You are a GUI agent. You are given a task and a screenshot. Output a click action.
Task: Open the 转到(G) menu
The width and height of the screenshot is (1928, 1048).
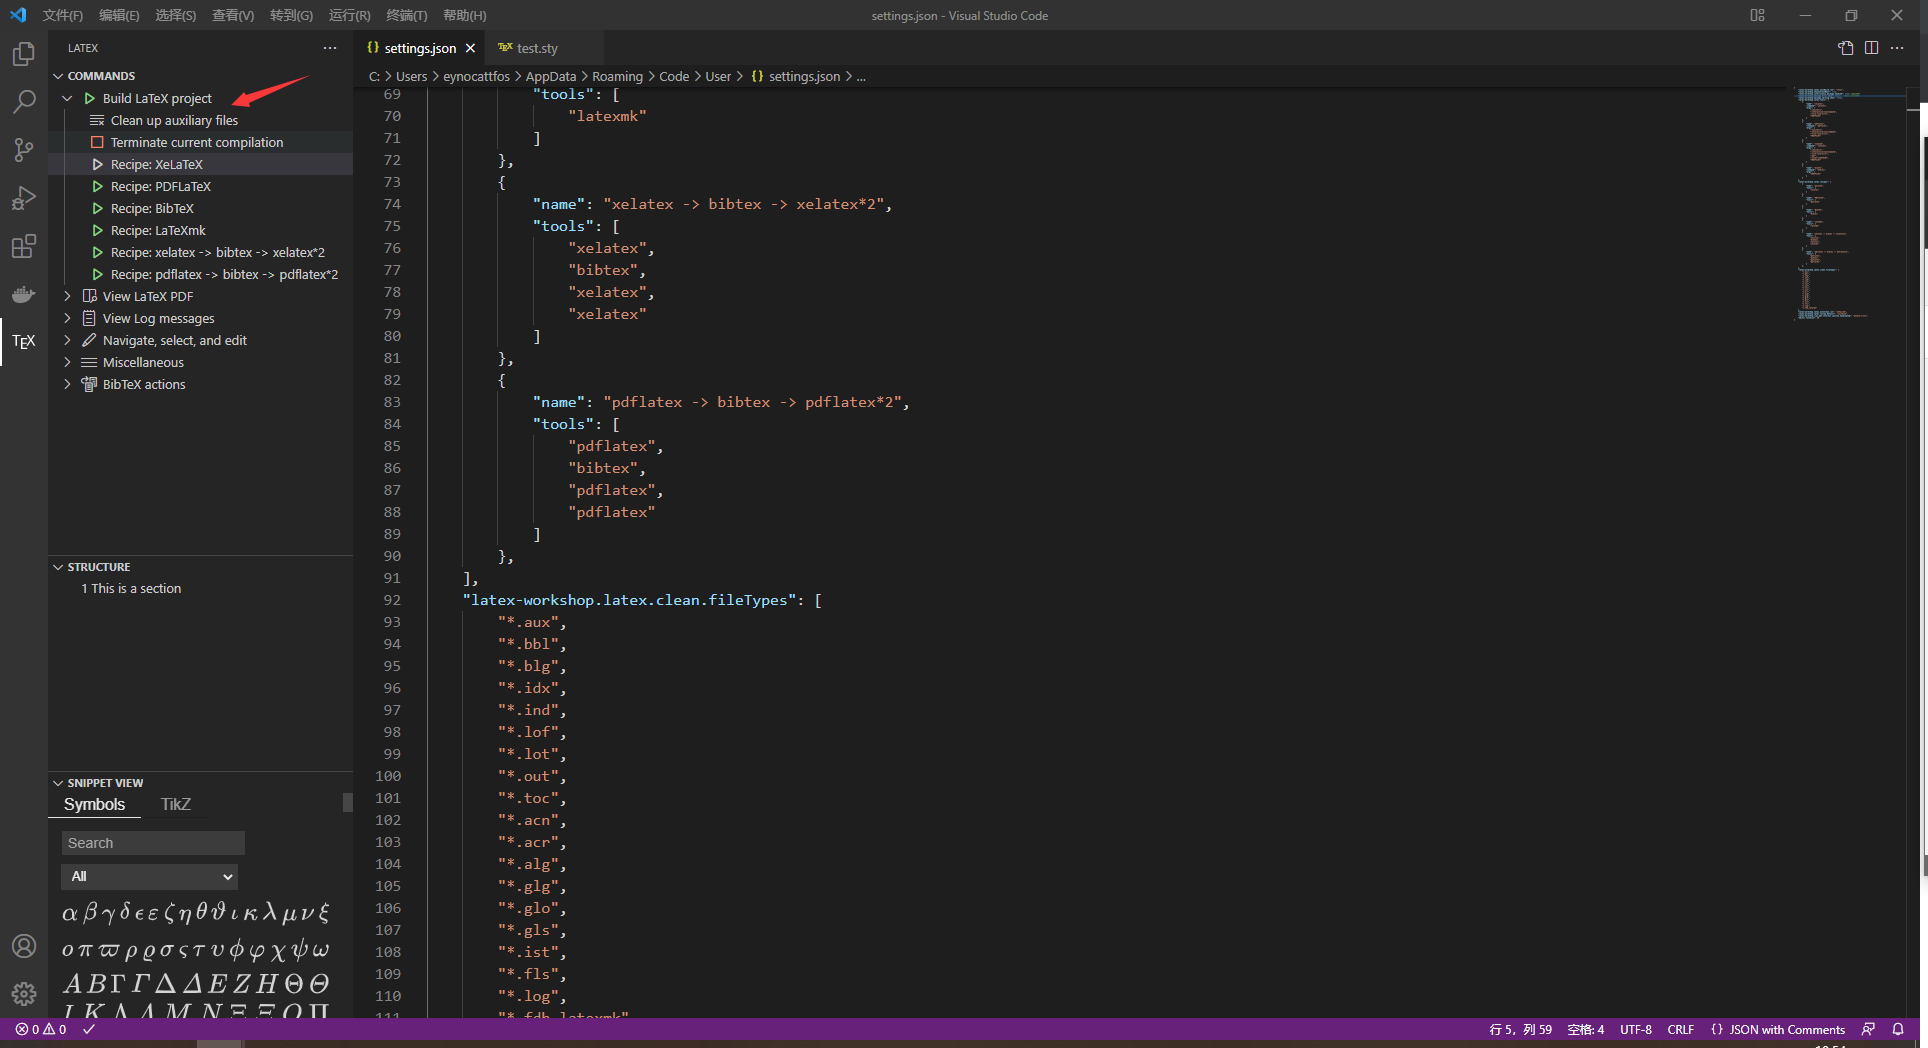point(291,15)
